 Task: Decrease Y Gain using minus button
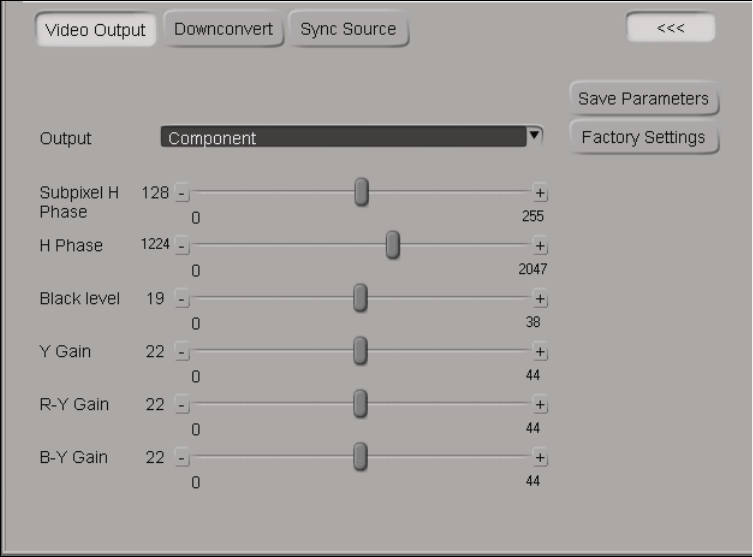click(x=182, y=351)
